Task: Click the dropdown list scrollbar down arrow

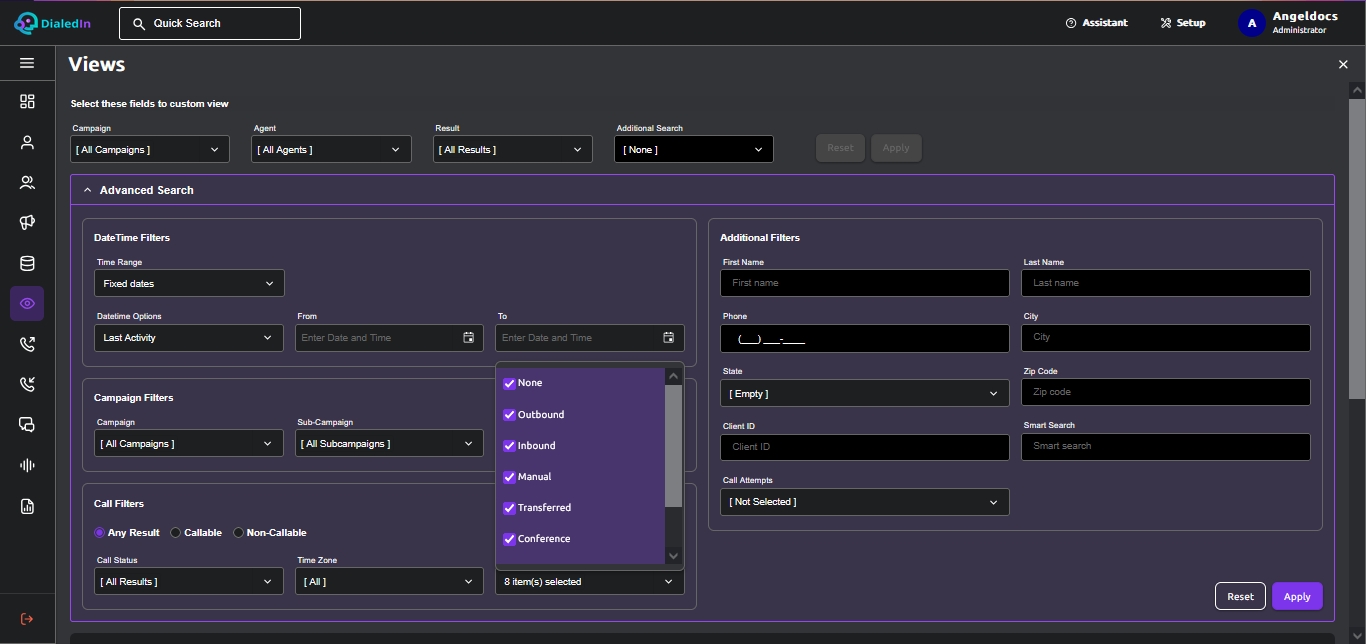Action: click(673, 556)
